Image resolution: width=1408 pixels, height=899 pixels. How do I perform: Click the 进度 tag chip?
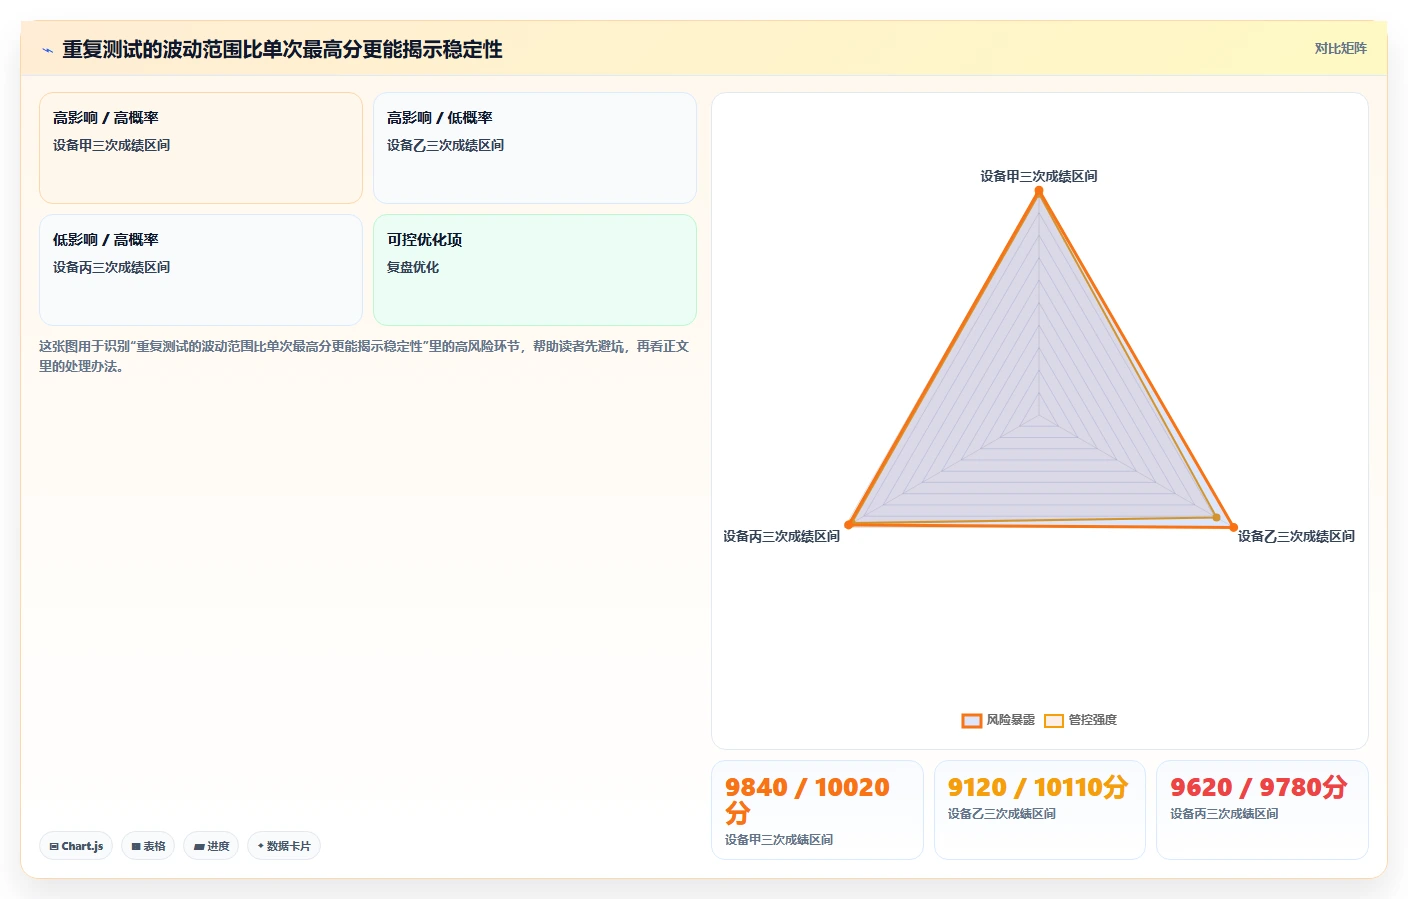[211, 846]
